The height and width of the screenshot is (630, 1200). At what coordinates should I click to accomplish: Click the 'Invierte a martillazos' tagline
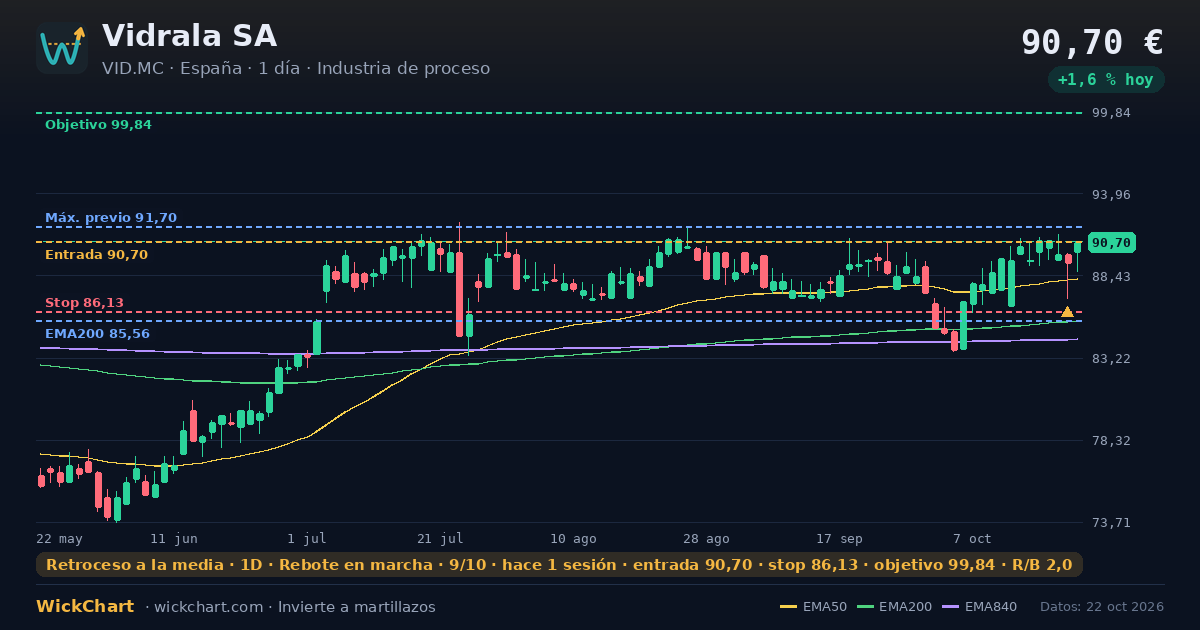pos(357,607)
